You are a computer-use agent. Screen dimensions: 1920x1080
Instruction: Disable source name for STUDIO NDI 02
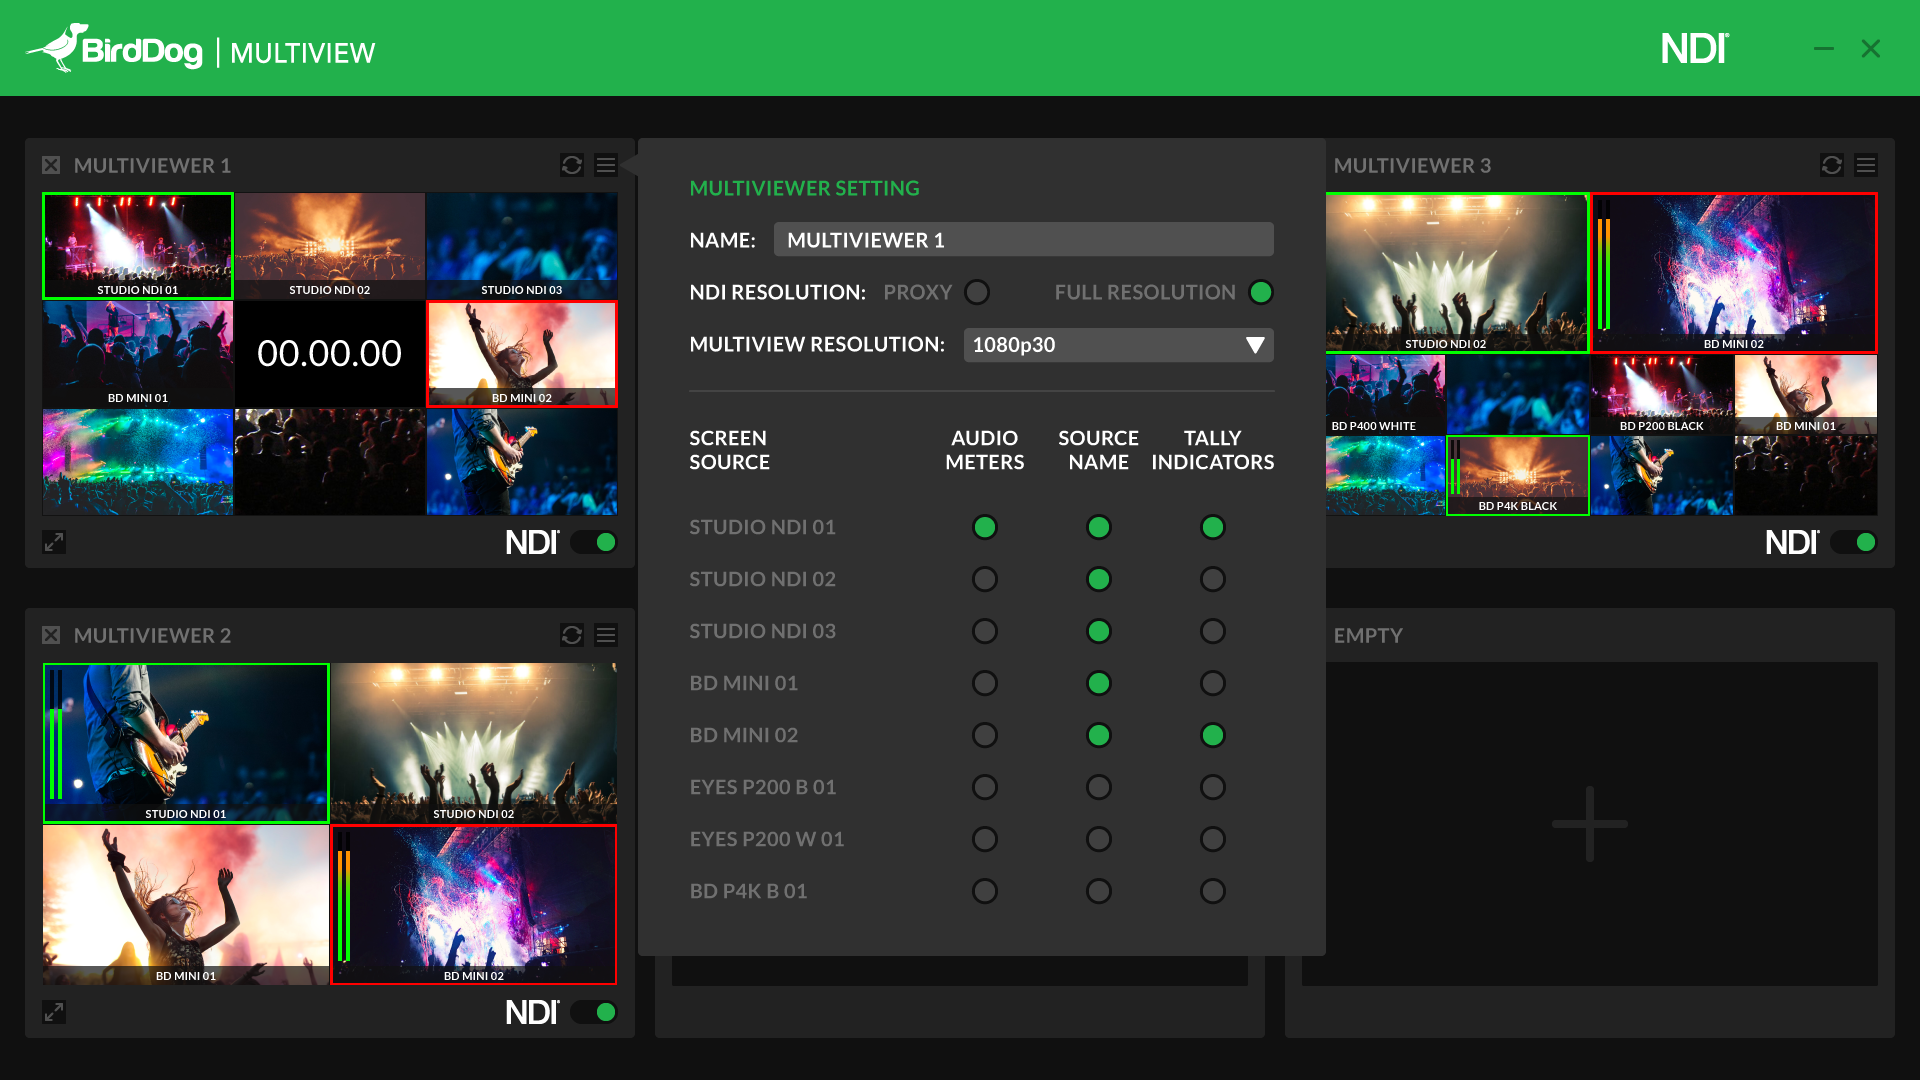coord(1099,579)
